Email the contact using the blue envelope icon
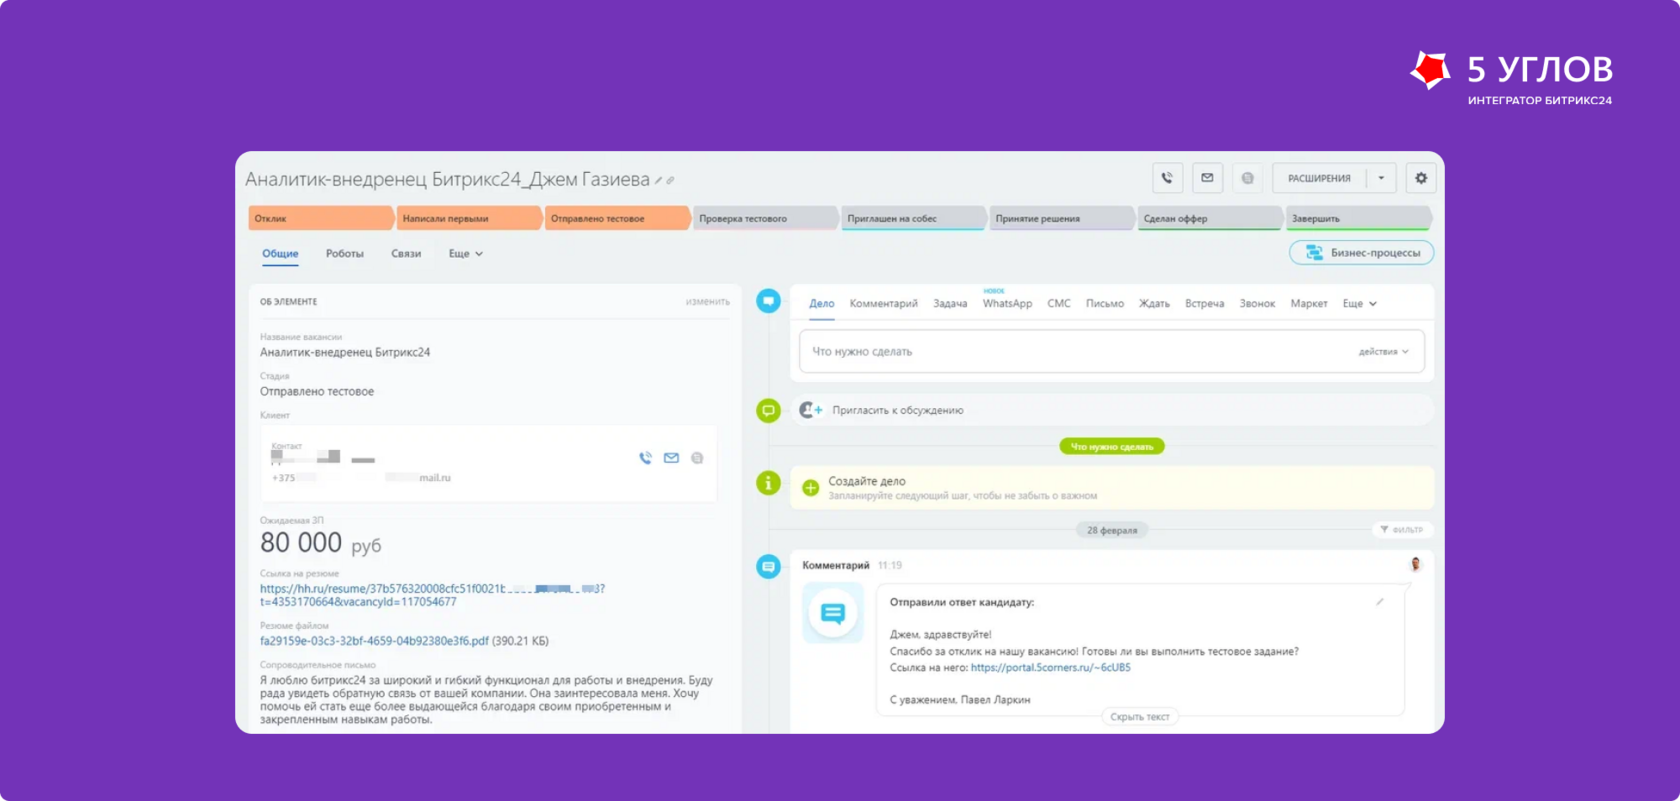The width and height of the screenshot is (1680, 801). click(671, 458)
